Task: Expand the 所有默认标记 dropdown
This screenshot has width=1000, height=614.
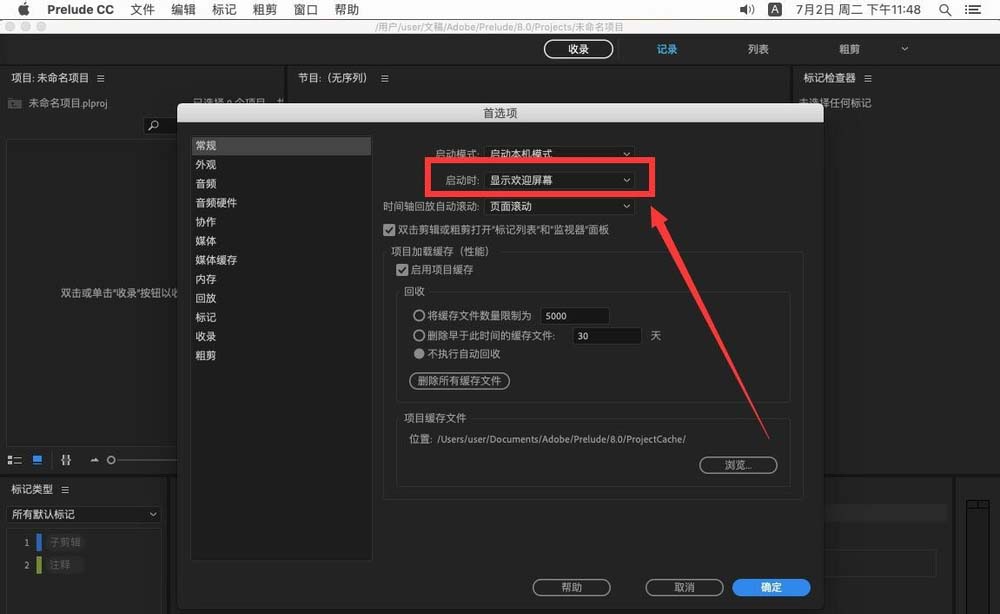Action: click(x=83, y=513)
